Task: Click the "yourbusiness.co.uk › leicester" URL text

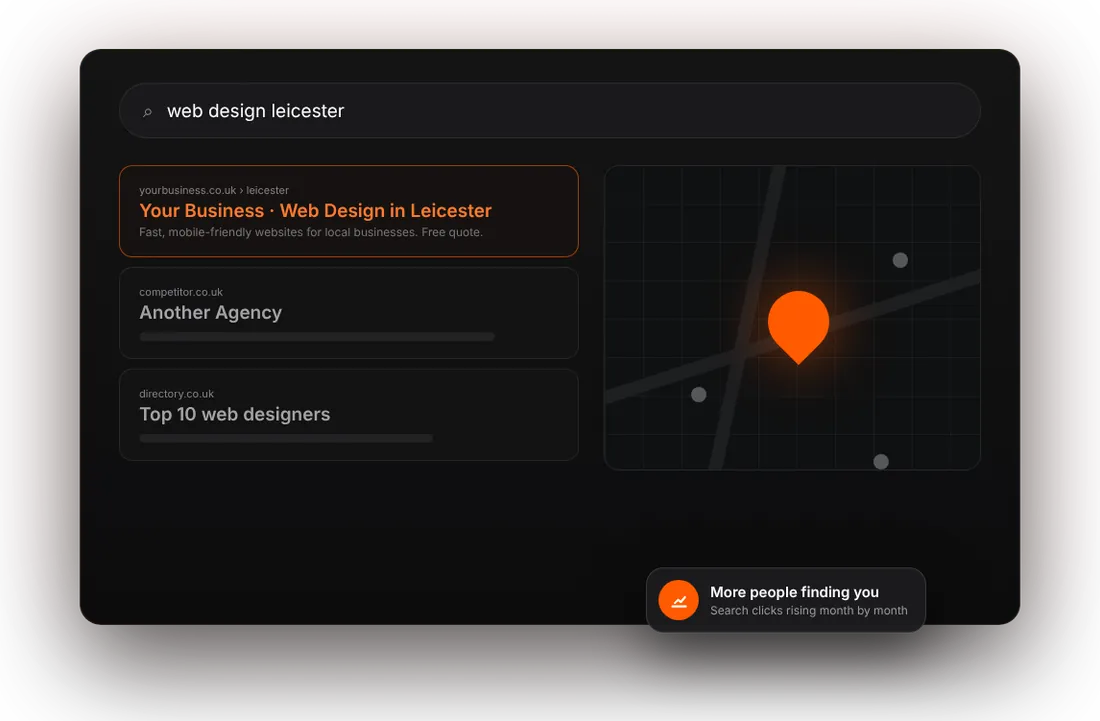Action: point(214,190)
